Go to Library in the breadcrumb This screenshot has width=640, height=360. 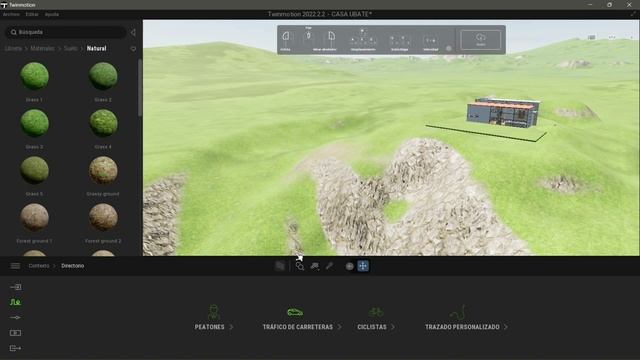[13, 48]
